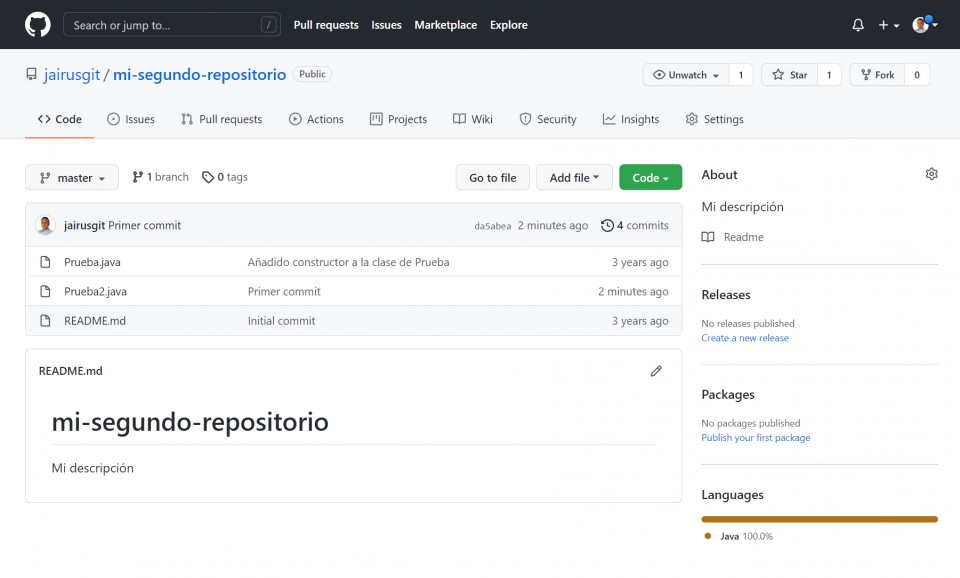Image resolution: width=960 pixels, height=578 pixels.
Task: Switch to the Insights tab
Action: coord(631,119)
